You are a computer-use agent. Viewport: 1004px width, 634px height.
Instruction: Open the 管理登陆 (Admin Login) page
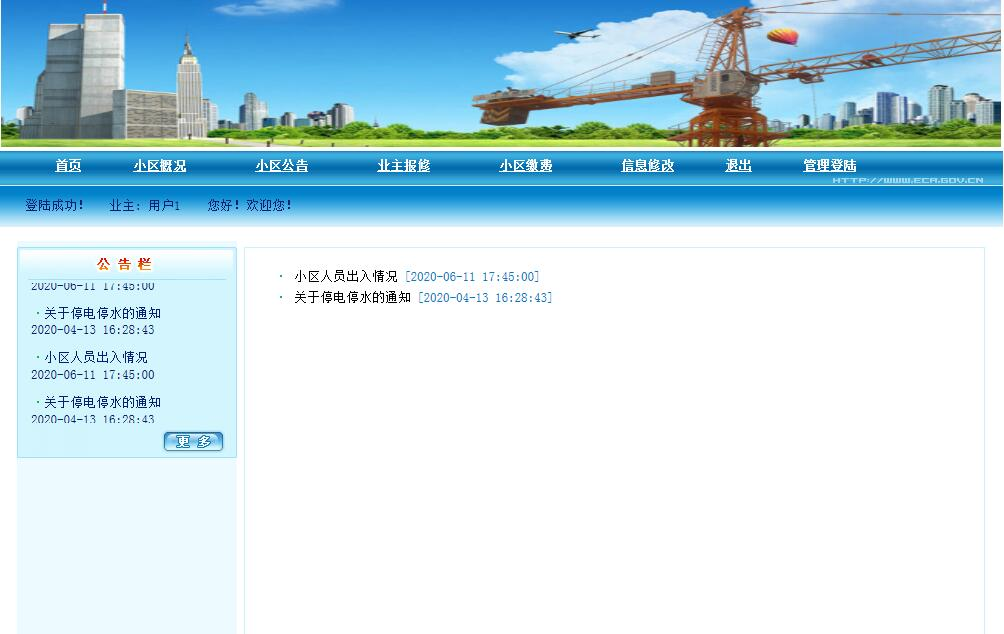coord(828,166)
